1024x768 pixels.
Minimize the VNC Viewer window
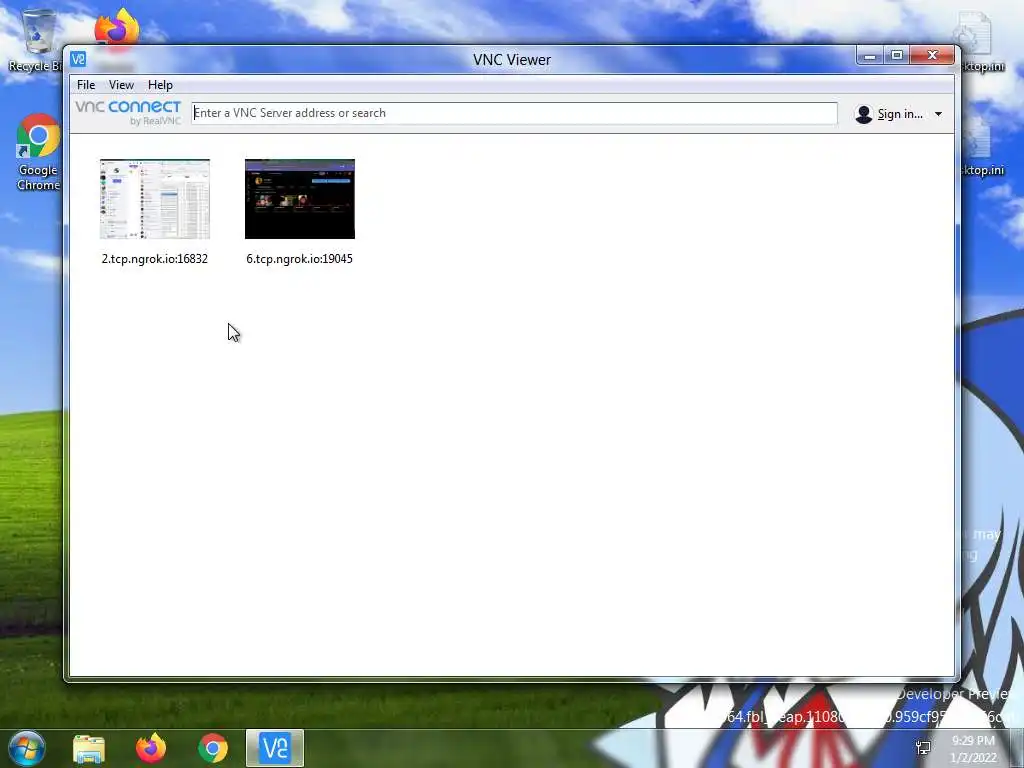[870, 56]
